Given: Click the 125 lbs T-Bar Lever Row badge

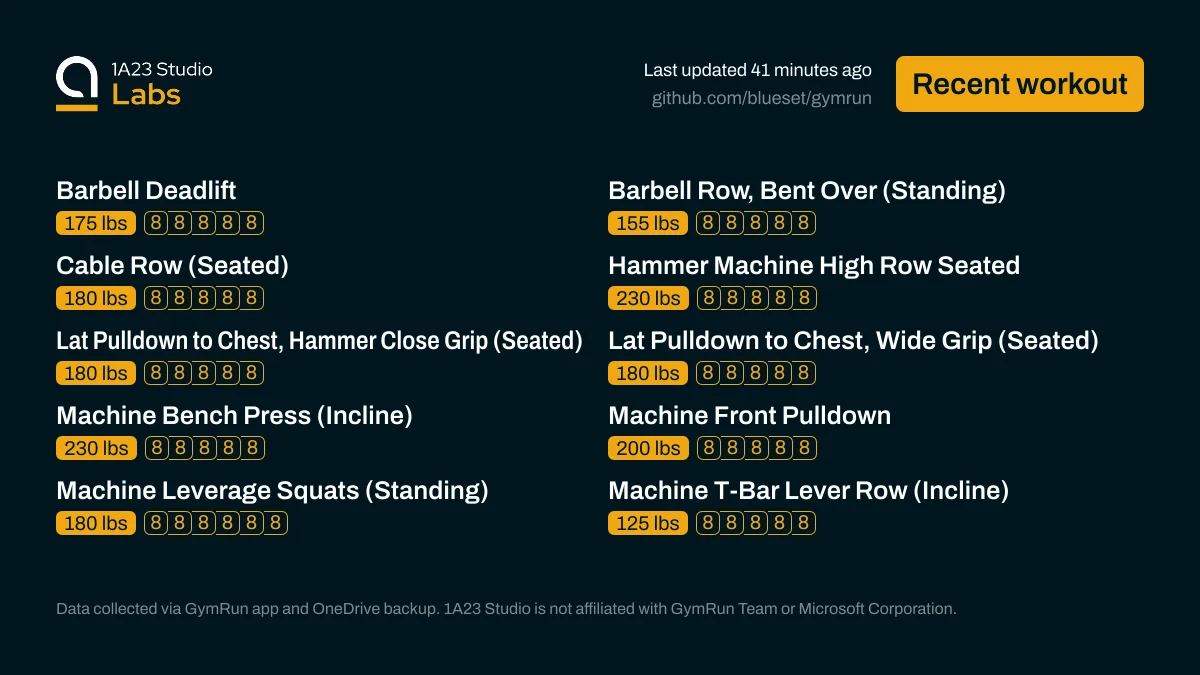Looking at the screenshot, I should (x=648, y=523).
